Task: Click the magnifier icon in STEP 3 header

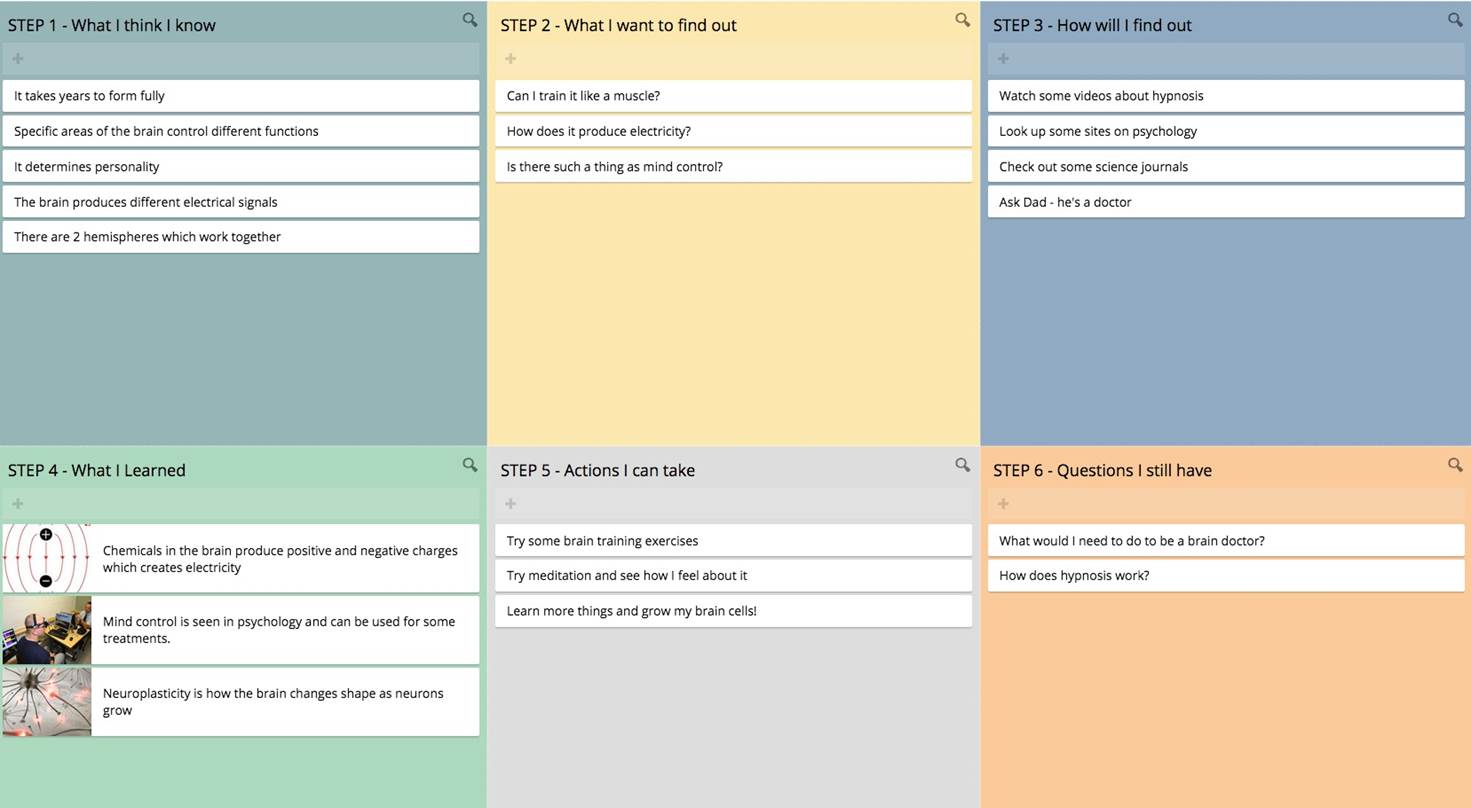Action: tap(1455, 20)
